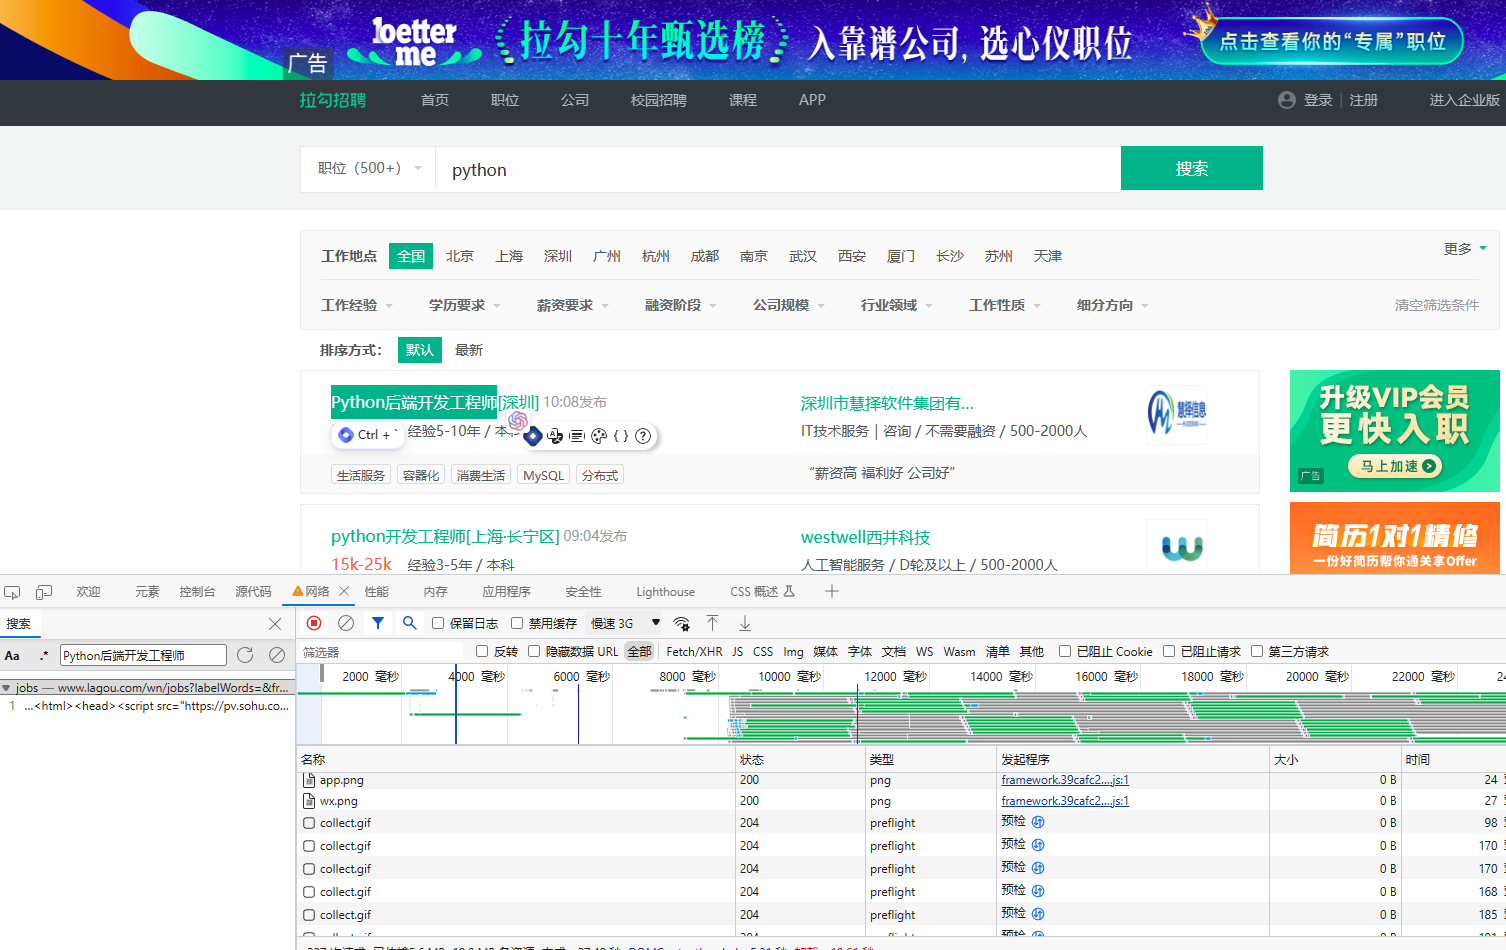Viewport: 1506px width, 950px height.
Task: Toggle match case Aa in search
Action: click(x=12, y=656)
